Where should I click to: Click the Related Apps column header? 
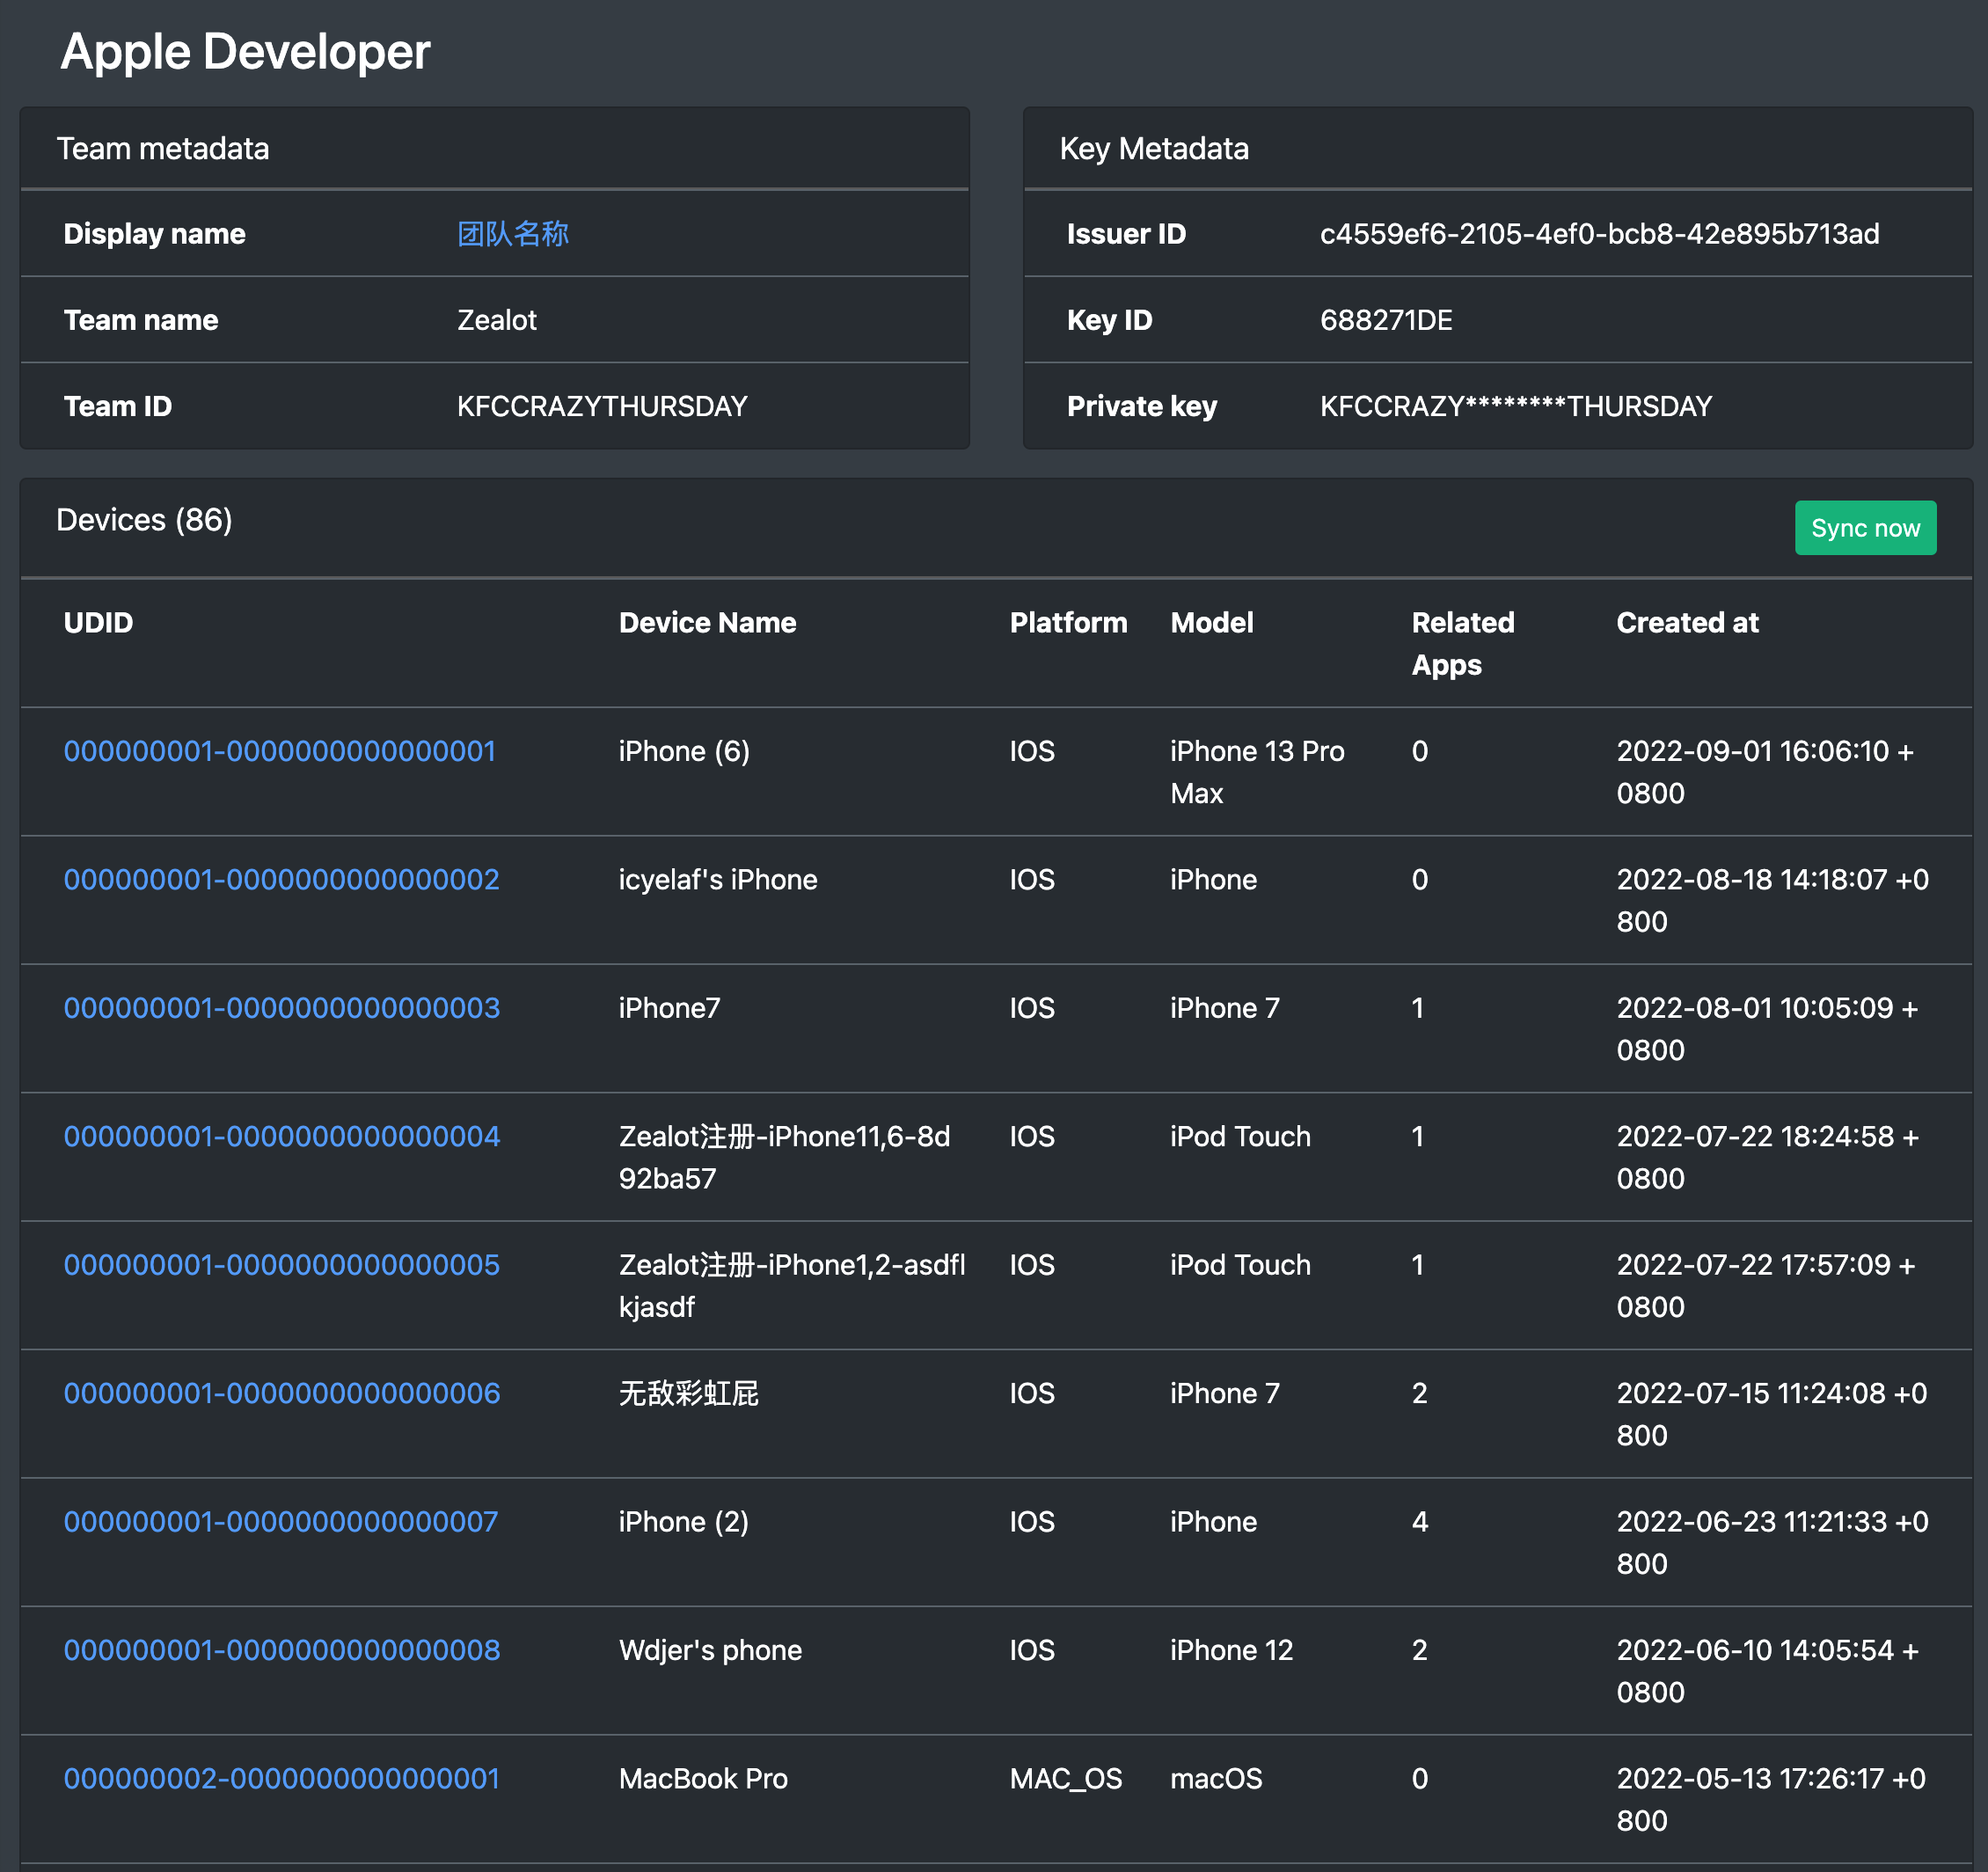(x=1462, y=644)
